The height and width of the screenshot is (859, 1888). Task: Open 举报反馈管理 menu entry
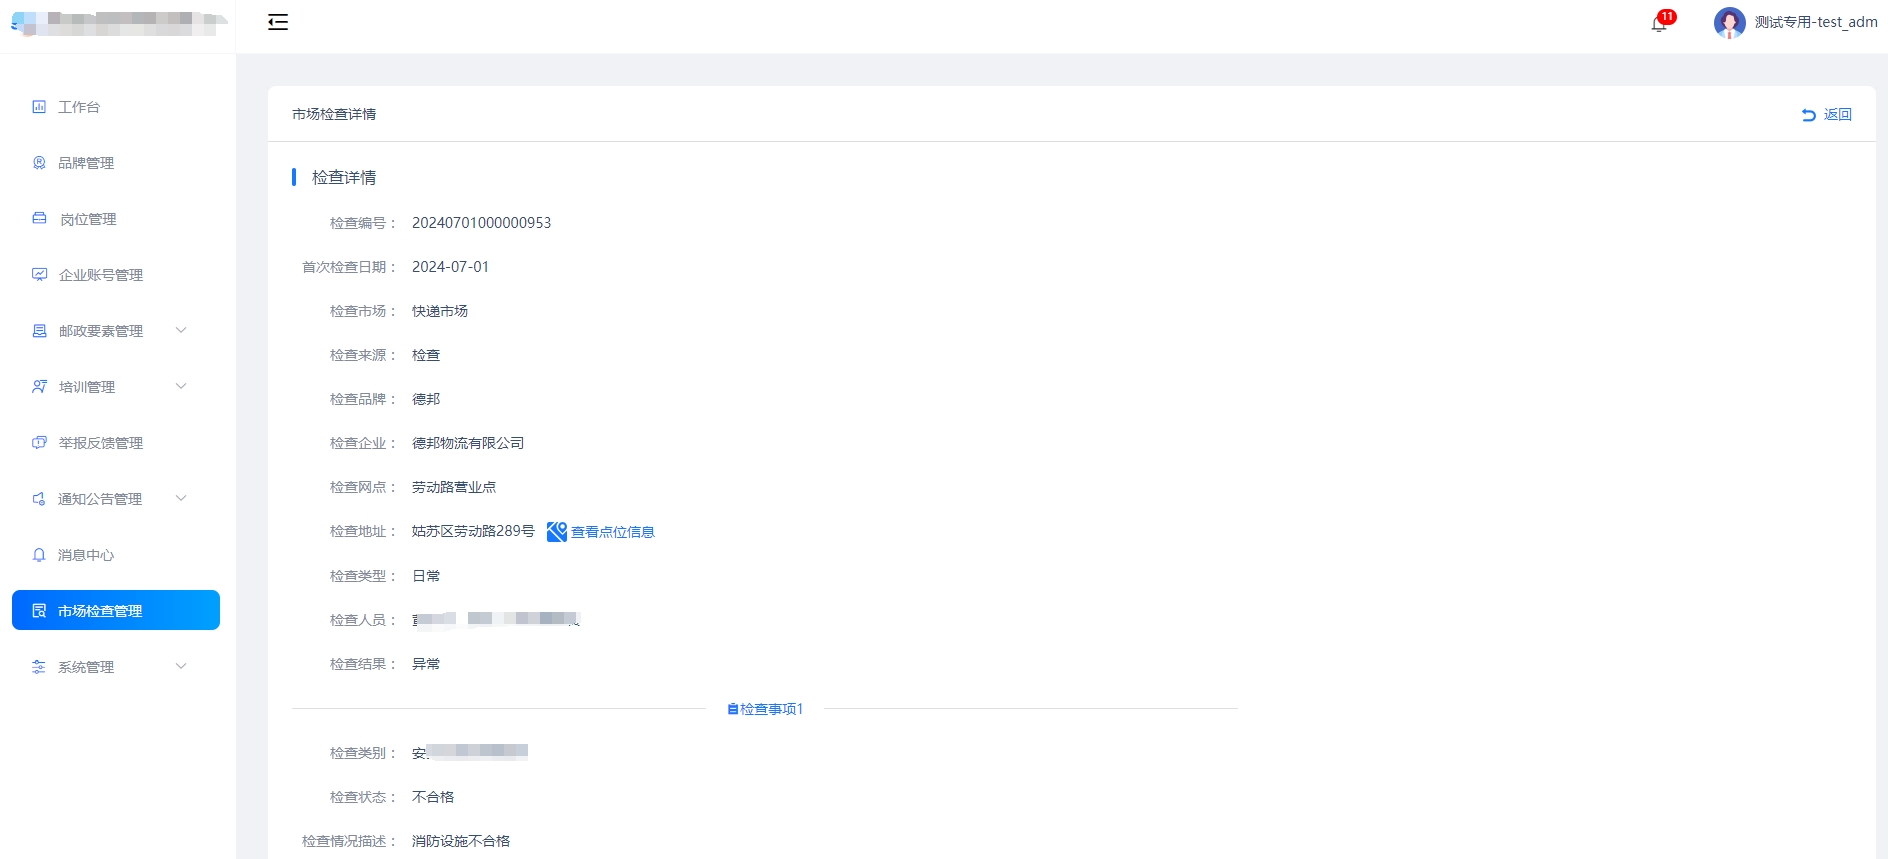click(116, 442)
